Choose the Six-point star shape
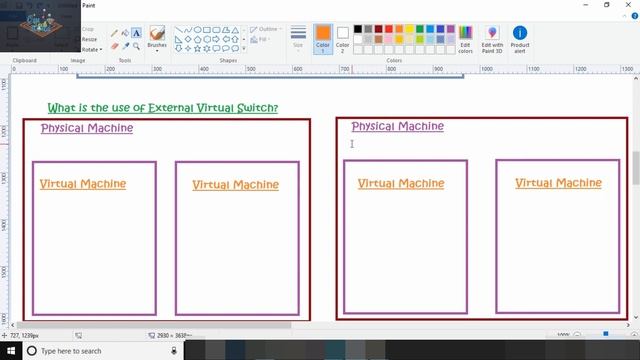 (207, 49)
